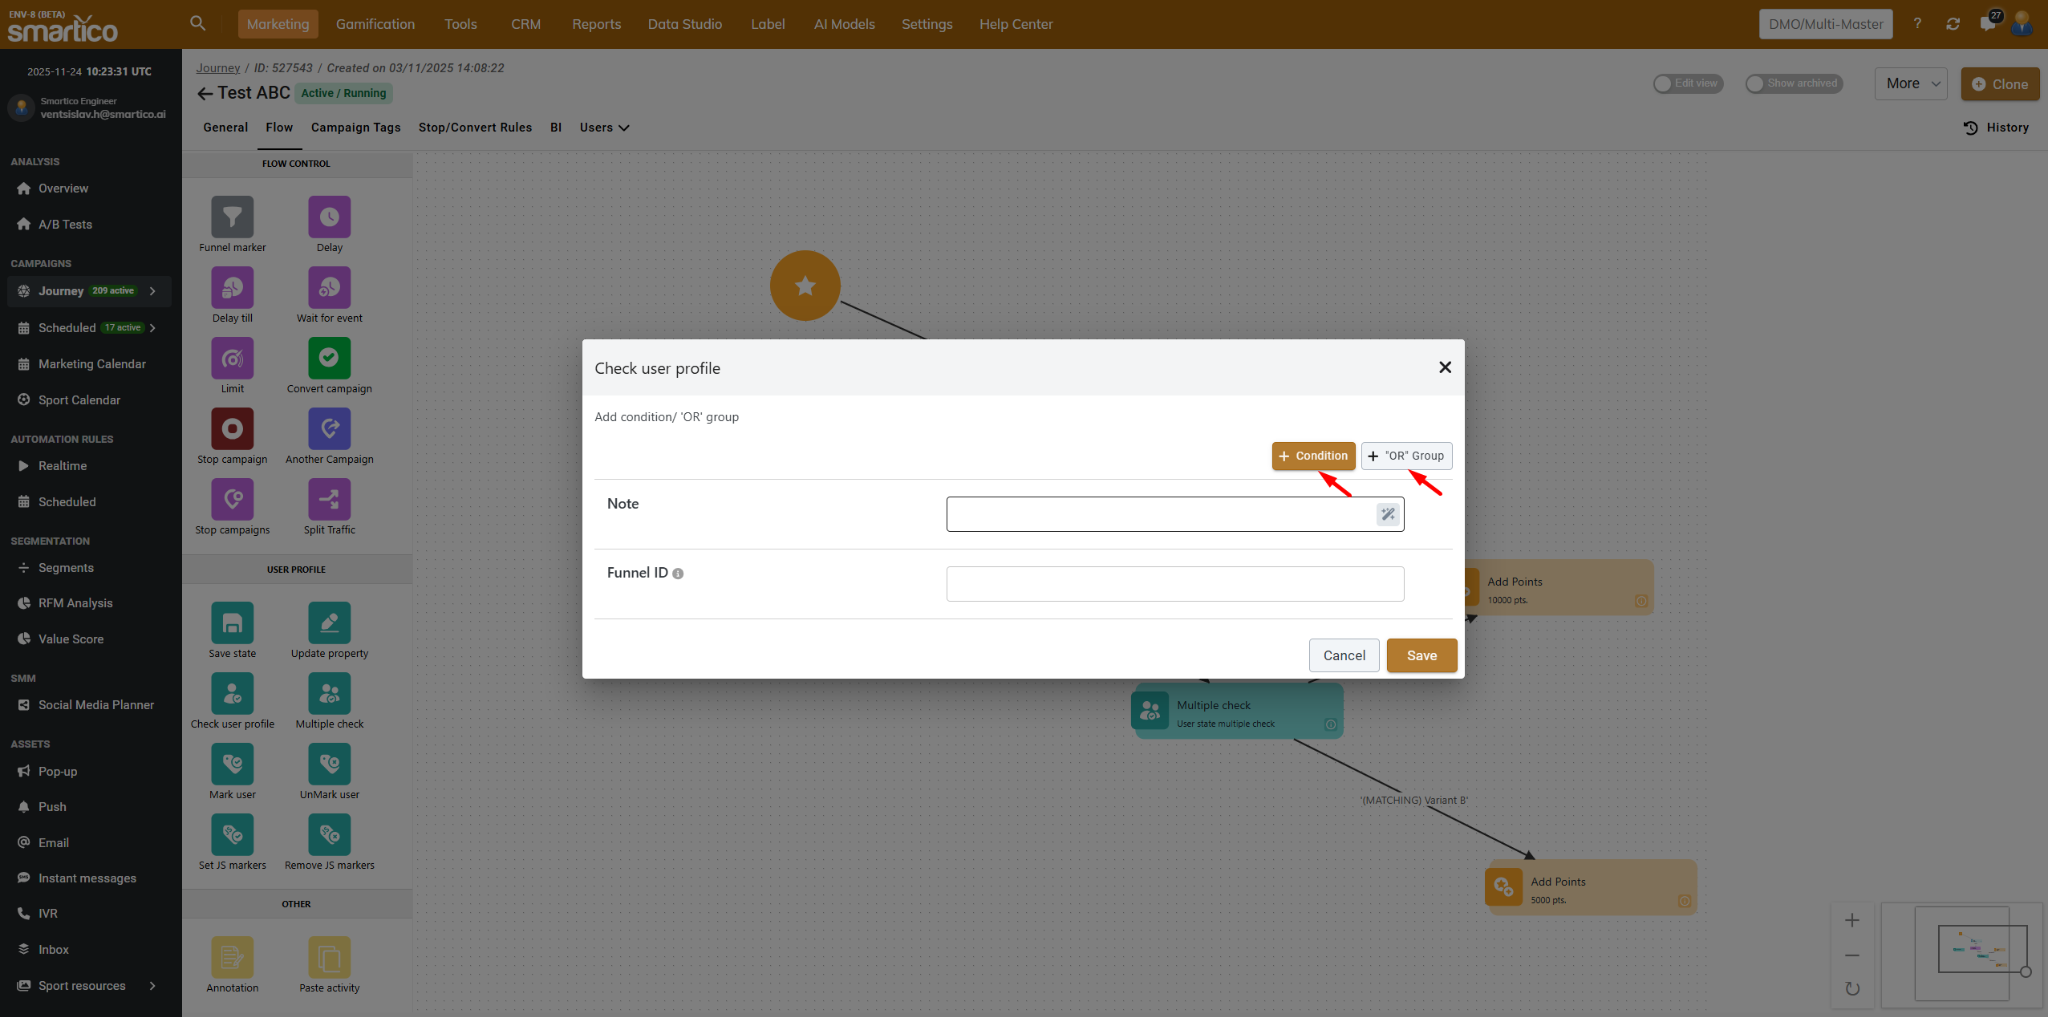Click the magic wand icon in Note field
The image size is (2048, 1017).
[1387, 514]
